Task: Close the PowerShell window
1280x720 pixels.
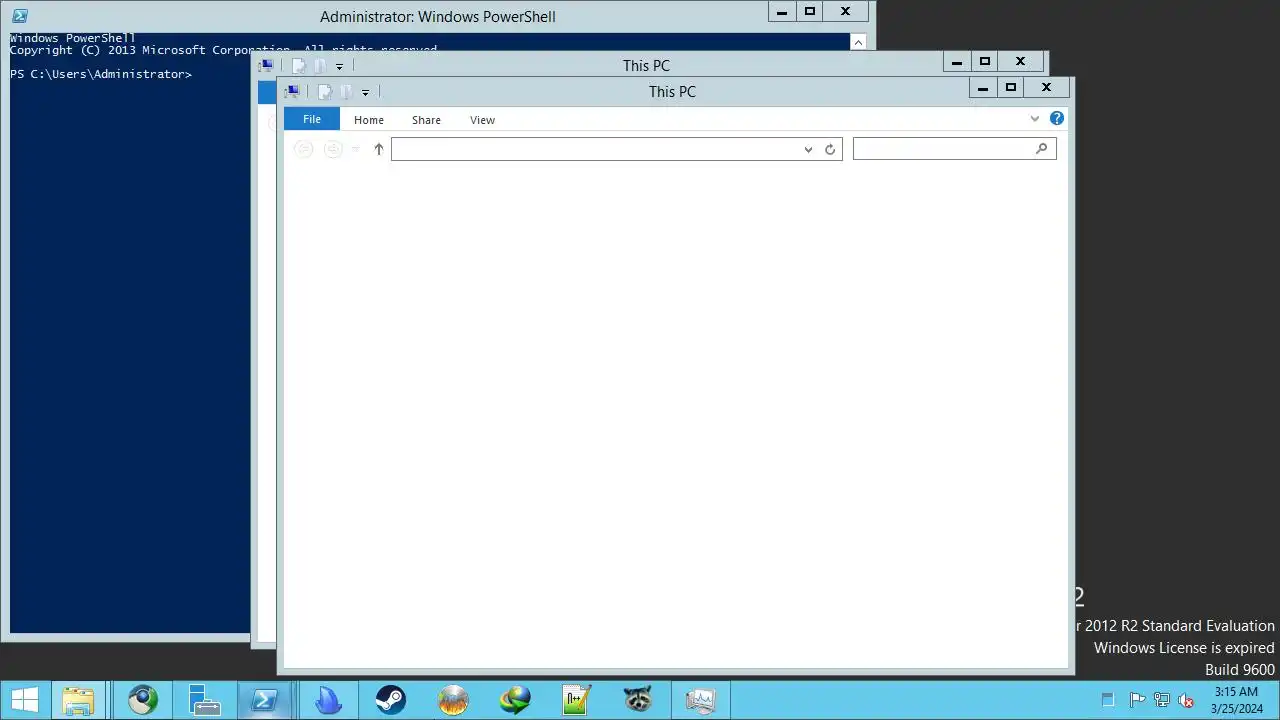Action: tap(845, 12)
